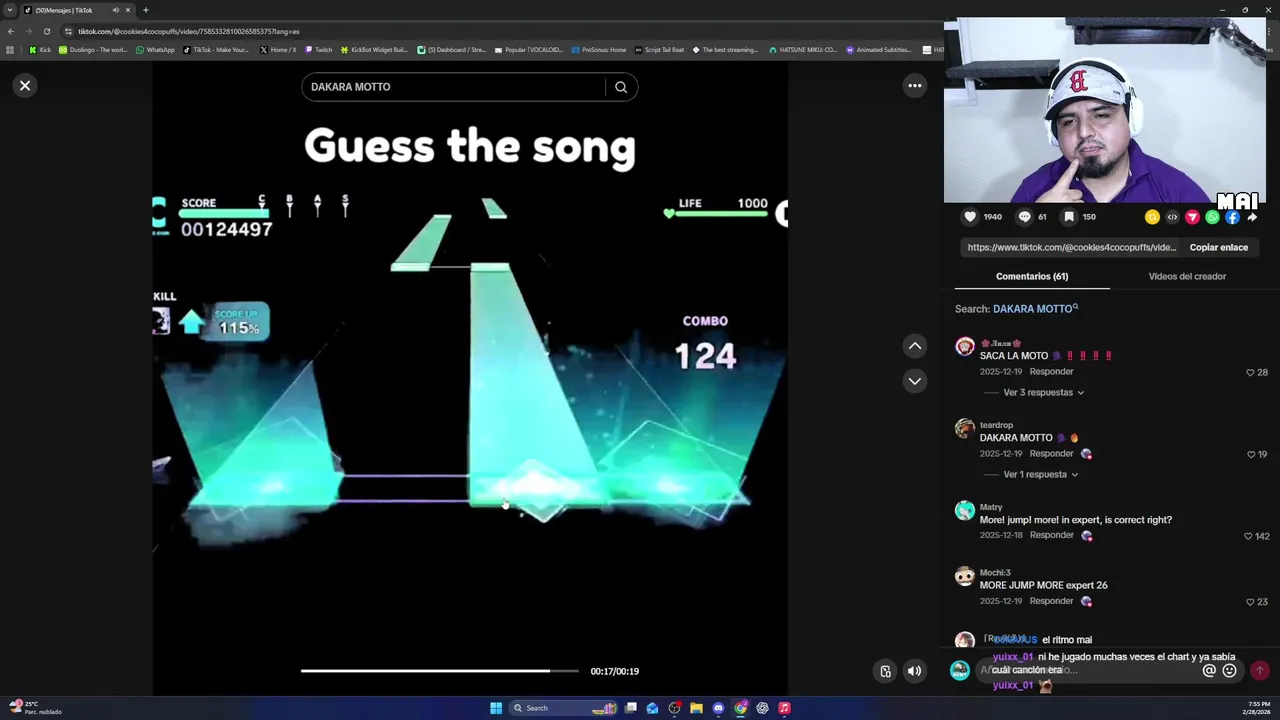The width and height of the screenshot is (1280, 720).
Task: Go back in the browser
Action: [11, 31]
